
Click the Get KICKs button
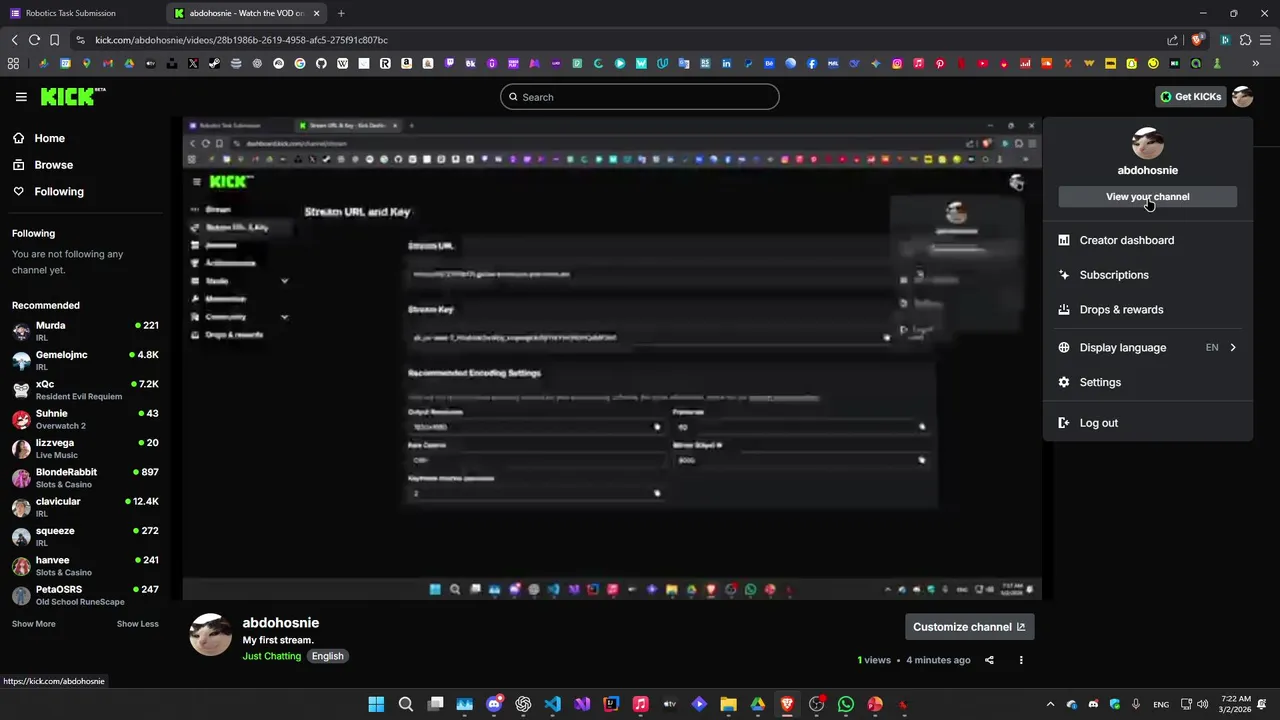point(1190,97)
